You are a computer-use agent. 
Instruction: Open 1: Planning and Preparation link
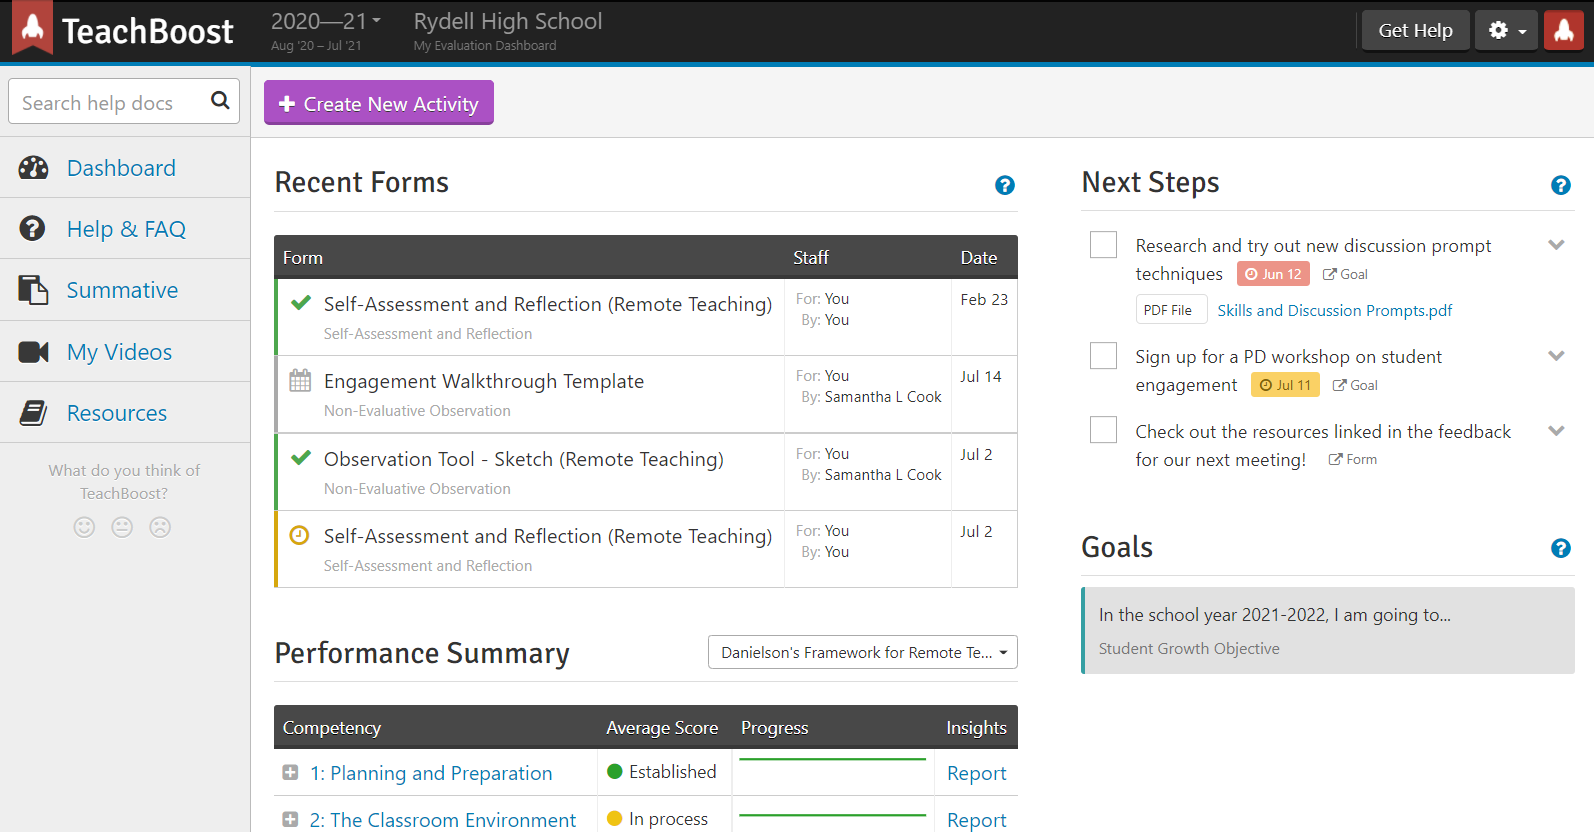click(x=431, y=773)
